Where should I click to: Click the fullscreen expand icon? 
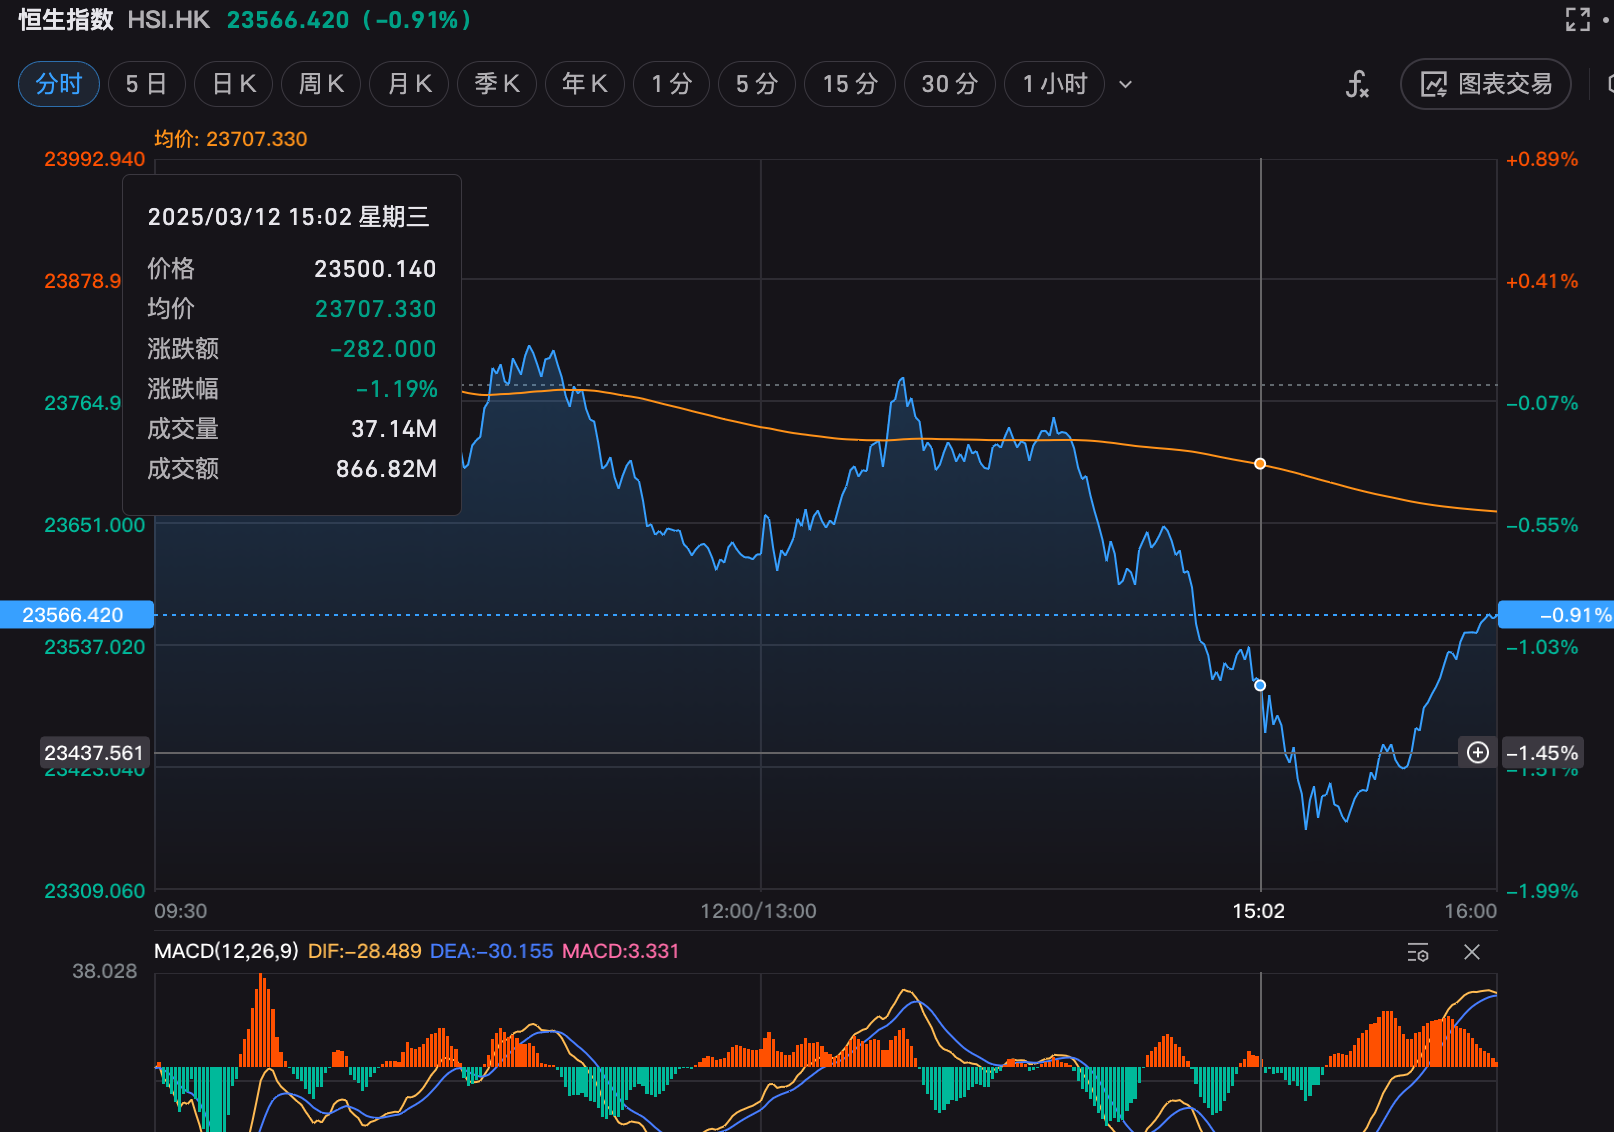pyautogui.click(x=1577, y=19)
